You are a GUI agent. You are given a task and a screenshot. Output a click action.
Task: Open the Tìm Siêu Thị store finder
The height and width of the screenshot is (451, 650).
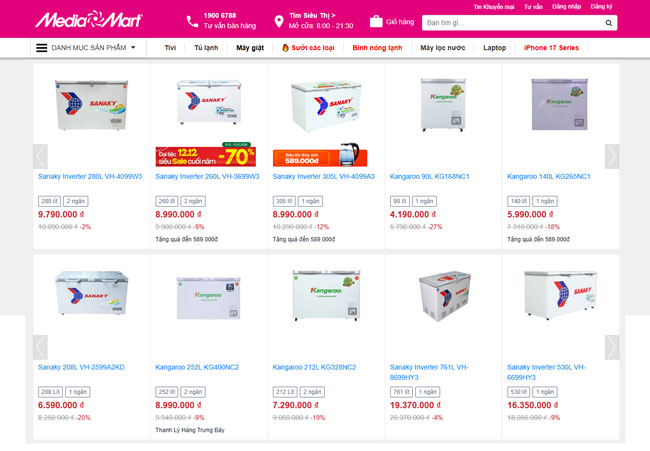312,15
